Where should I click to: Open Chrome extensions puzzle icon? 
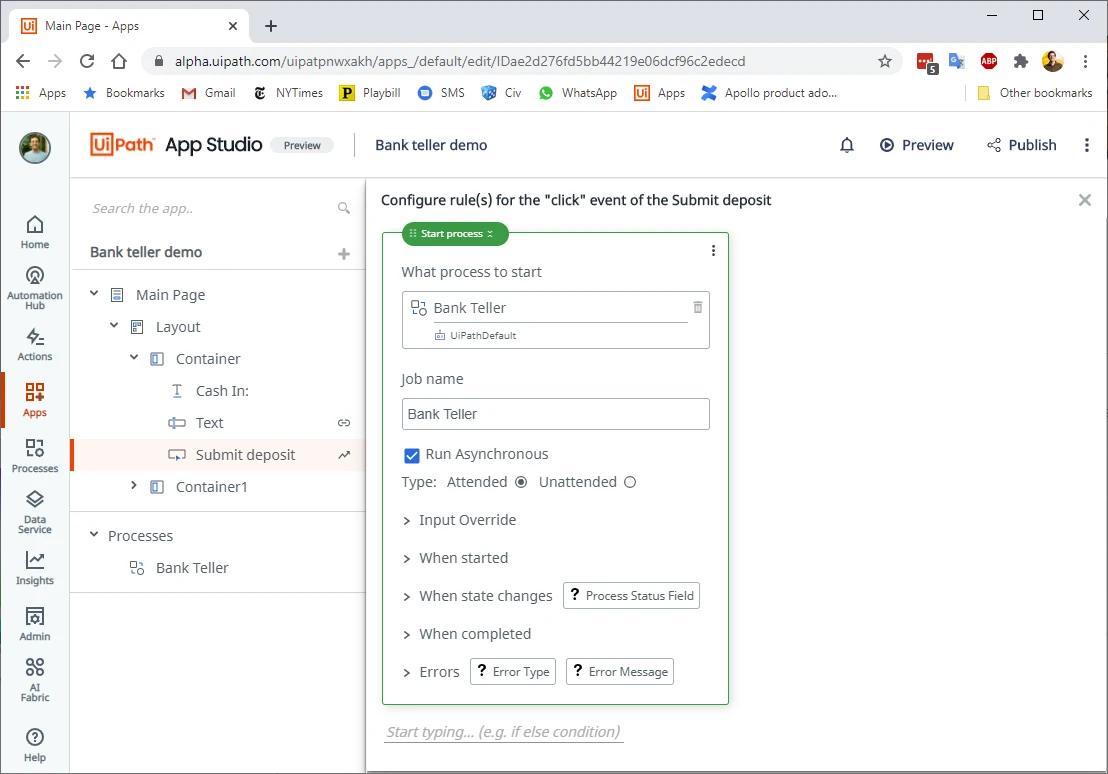click(x=1020, y=61)
